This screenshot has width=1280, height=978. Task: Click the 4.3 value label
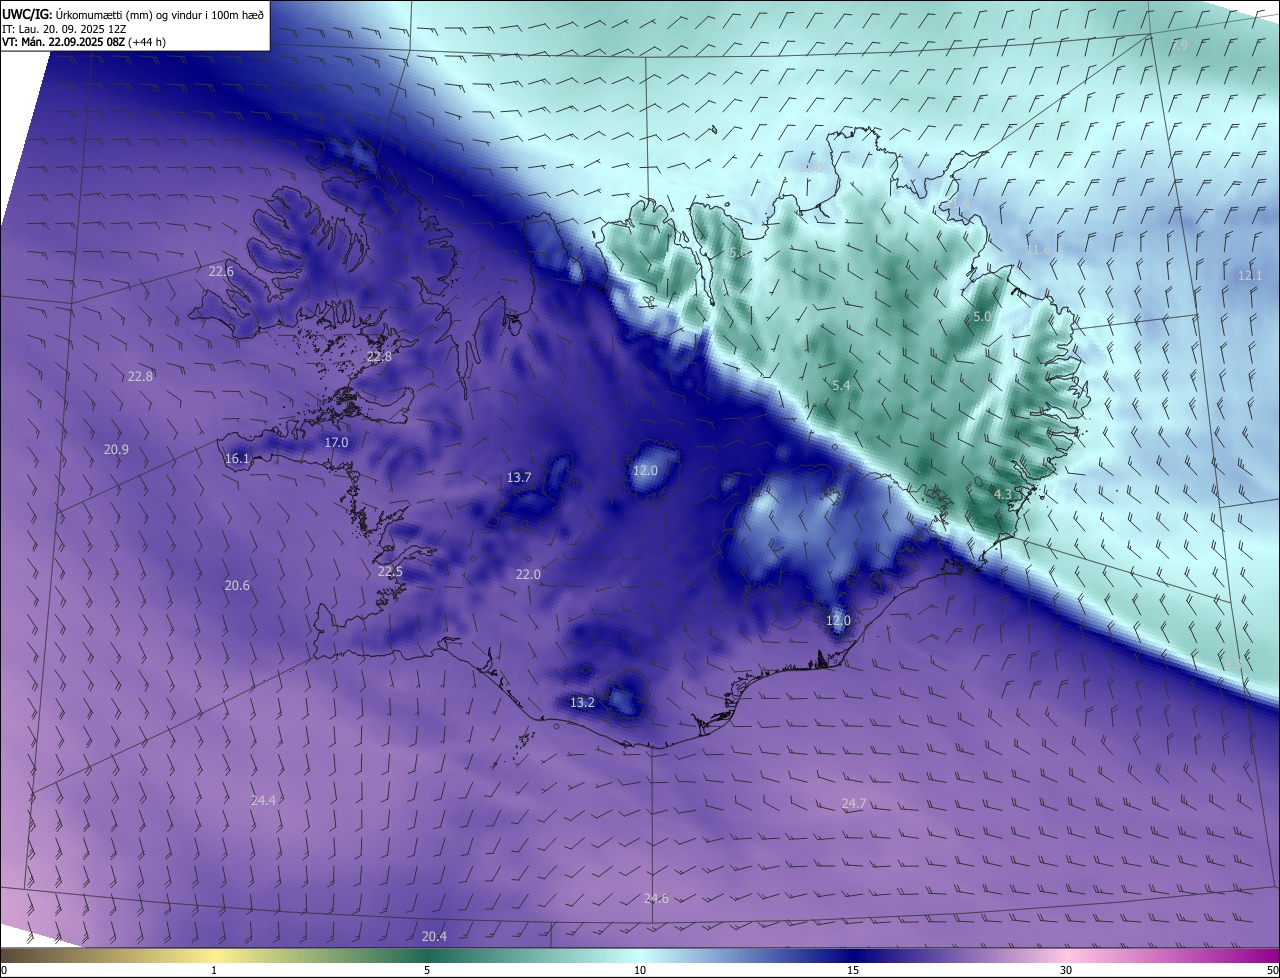click(1002, 494)
